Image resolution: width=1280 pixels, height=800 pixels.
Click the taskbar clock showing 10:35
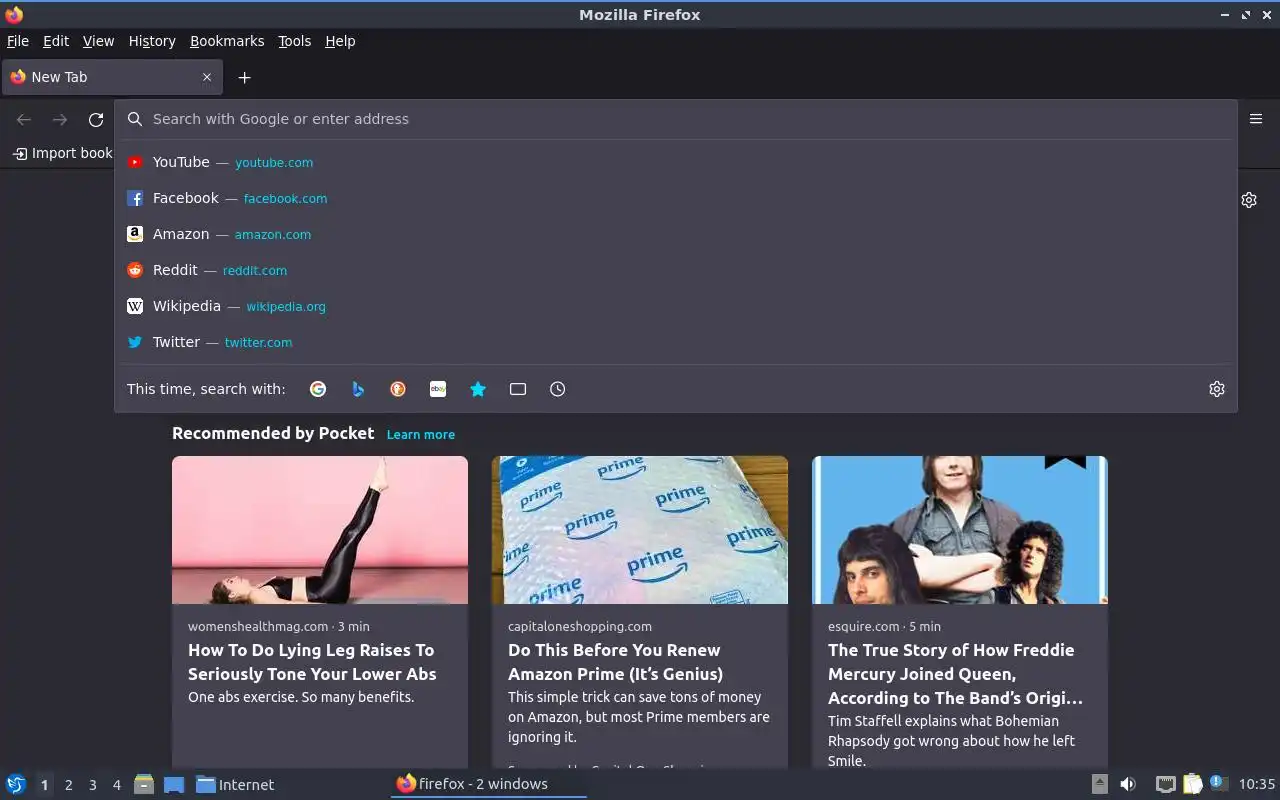pos(1257,785)
